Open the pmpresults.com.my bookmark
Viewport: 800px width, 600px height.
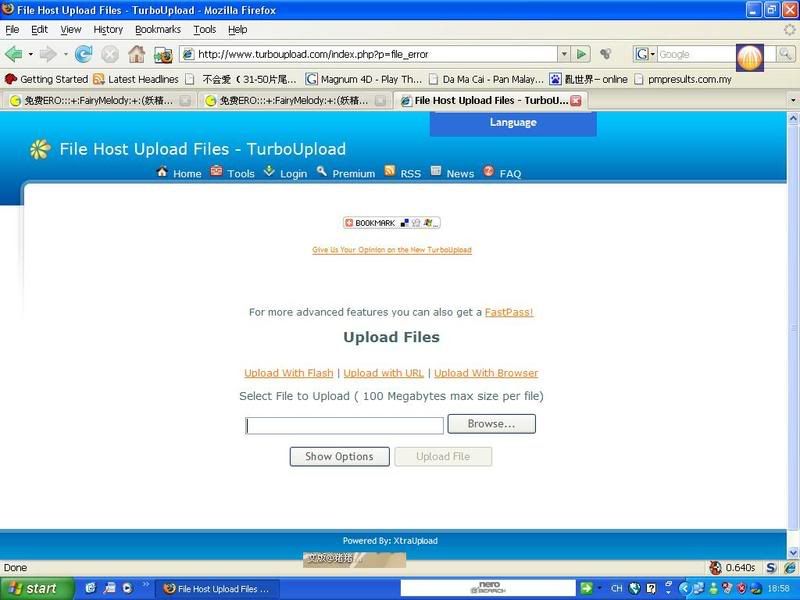click(683, 79)
